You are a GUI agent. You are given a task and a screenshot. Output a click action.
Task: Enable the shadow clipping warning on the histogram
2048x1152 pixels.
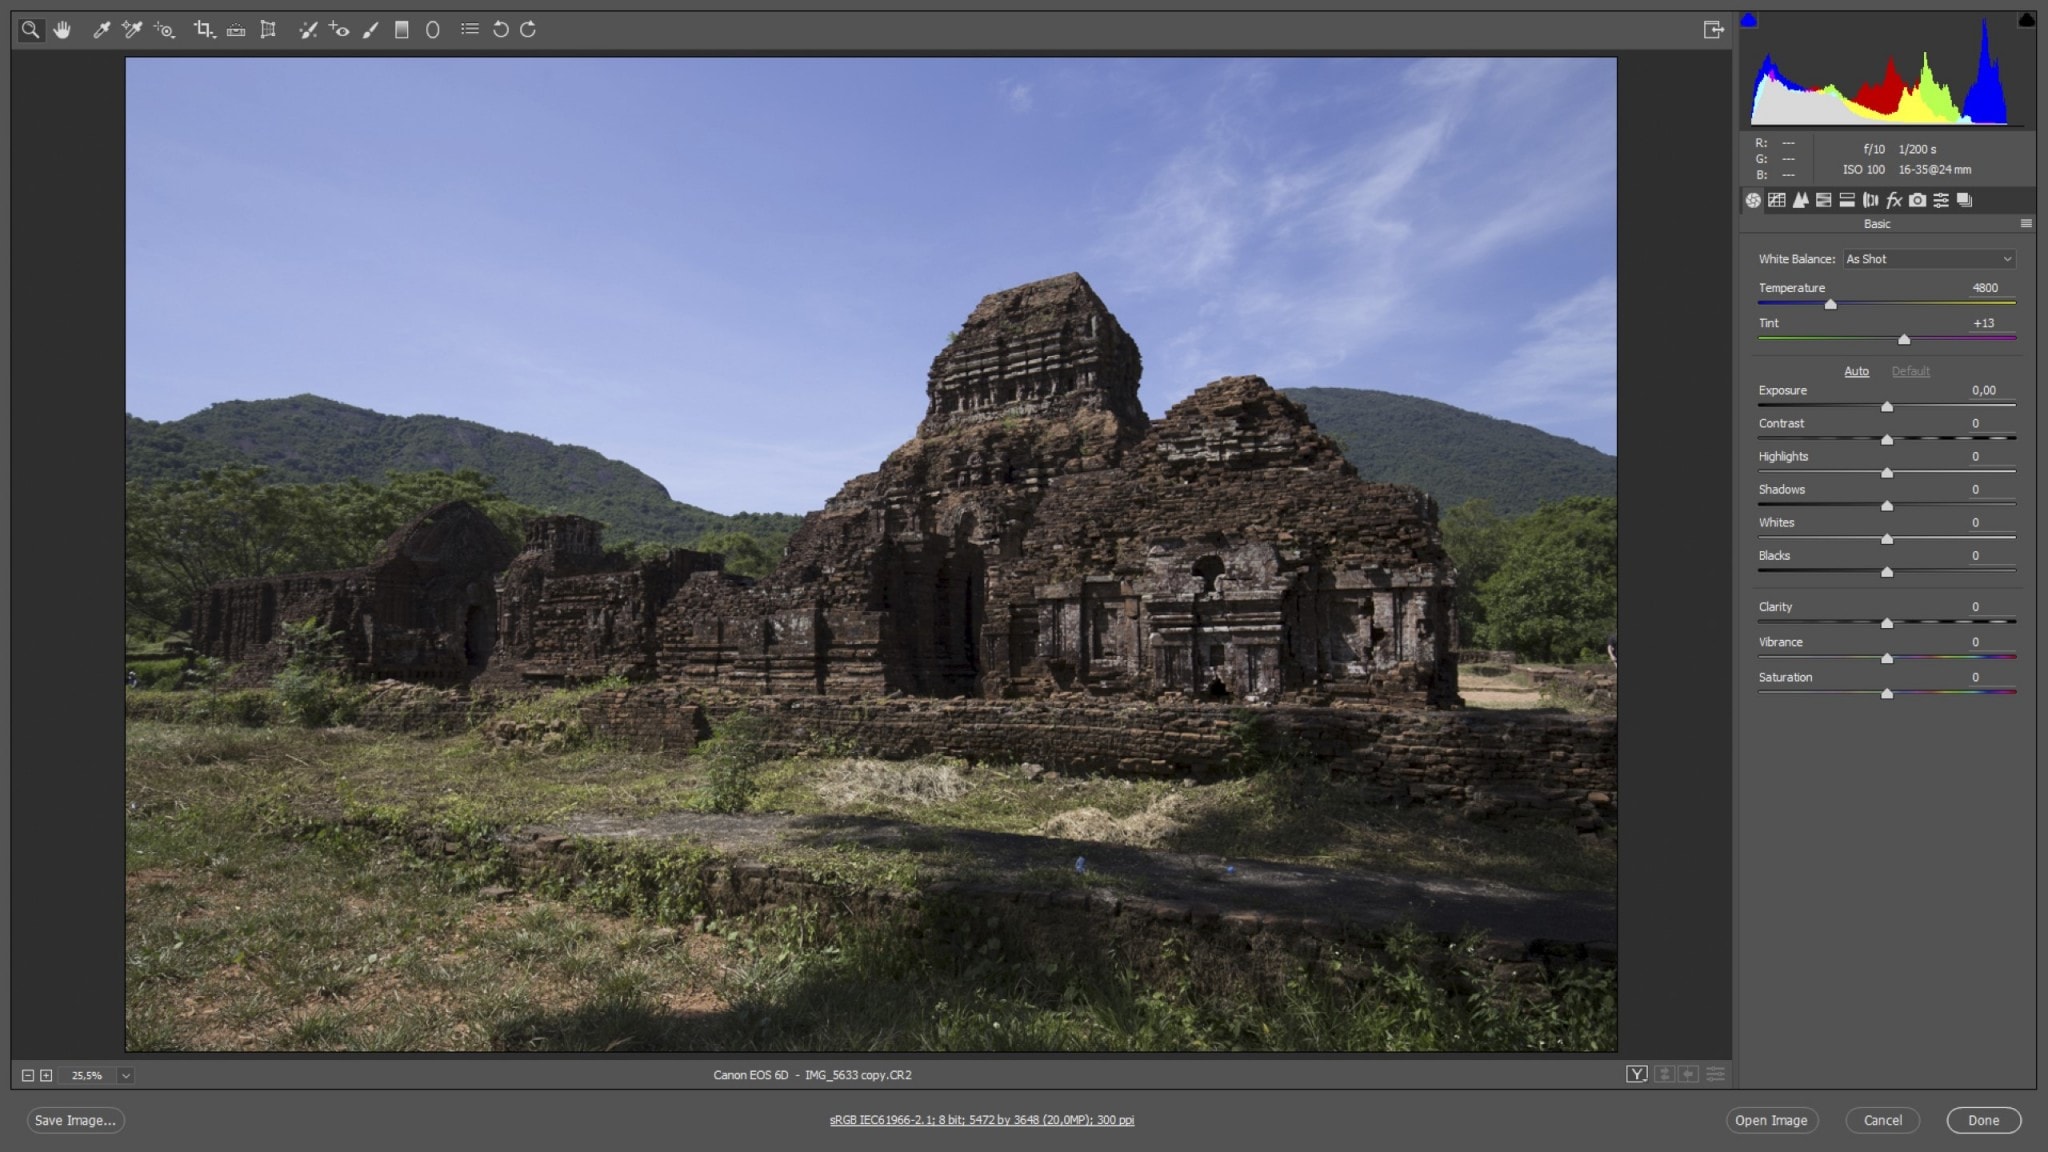pyautogui.click(x=1750, y=18)
